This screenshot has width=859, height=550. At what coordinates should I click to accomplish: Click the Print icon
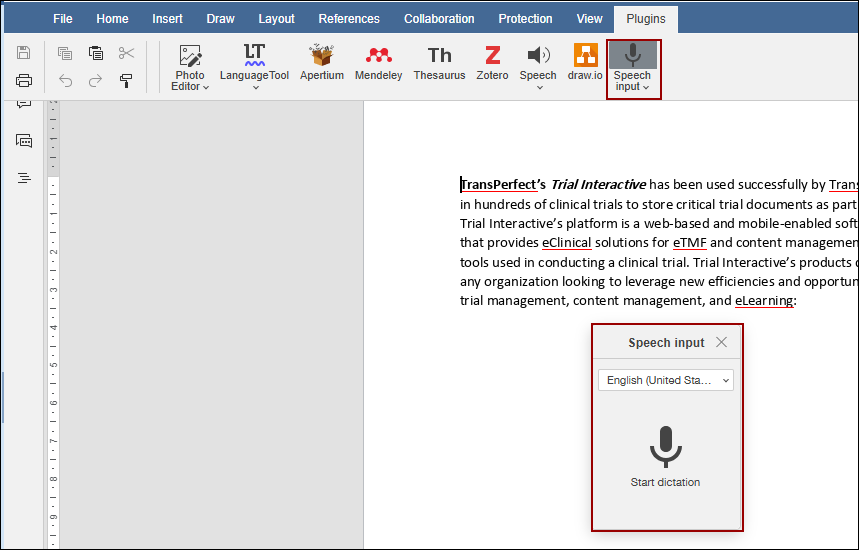24,81
